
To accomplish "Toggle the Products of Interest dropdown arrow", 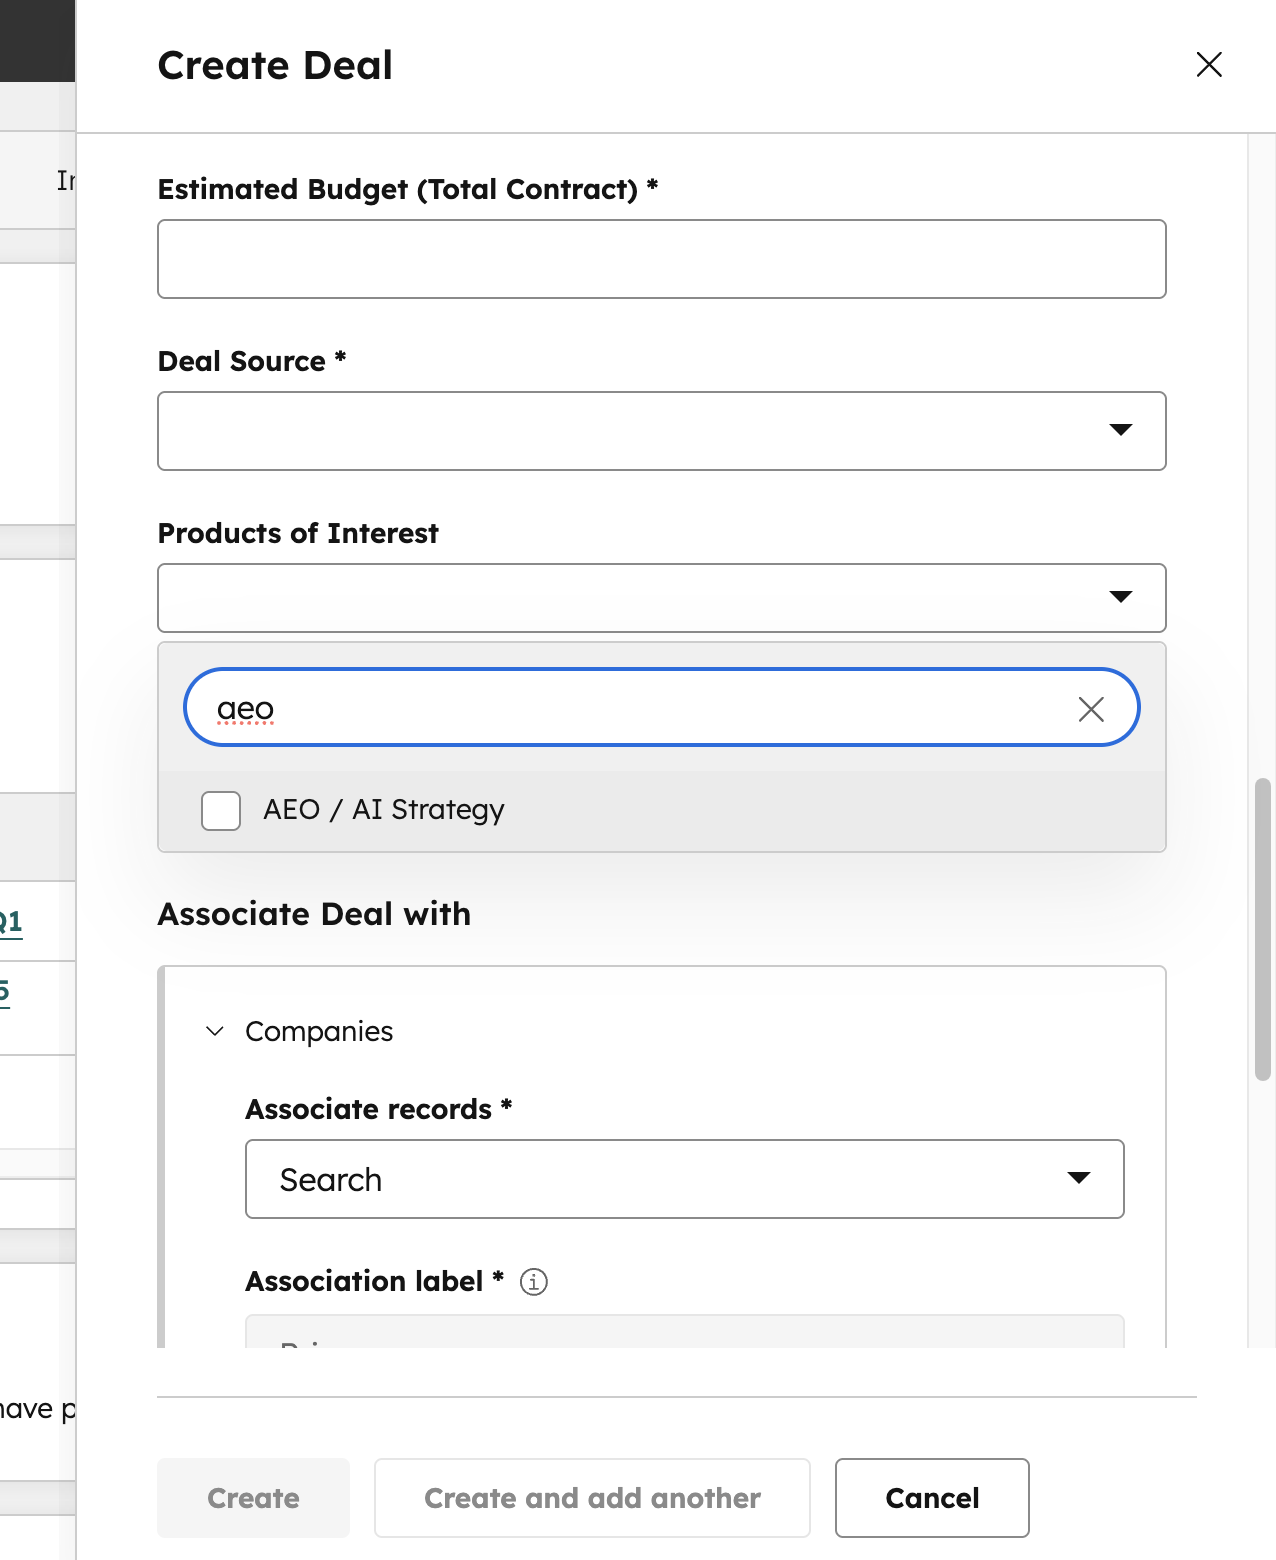I will coord(1120,597).
